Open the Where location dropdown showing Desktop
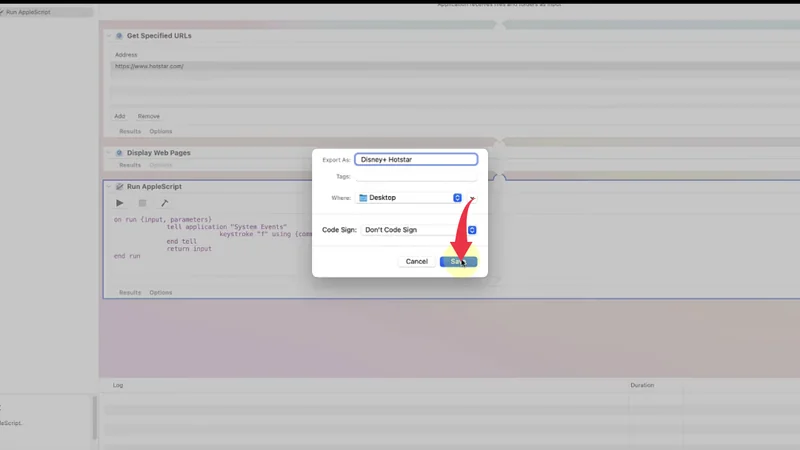Image resolution: width=800 pixels, height=450 pixels. coord(409,198)
